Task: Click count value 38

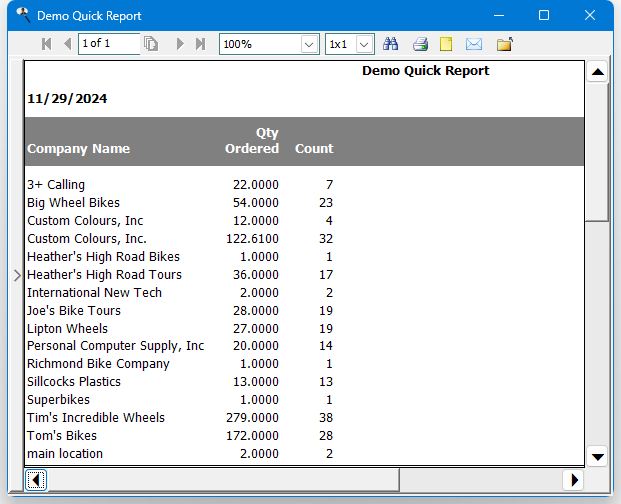Action: [x=326, y=418]
